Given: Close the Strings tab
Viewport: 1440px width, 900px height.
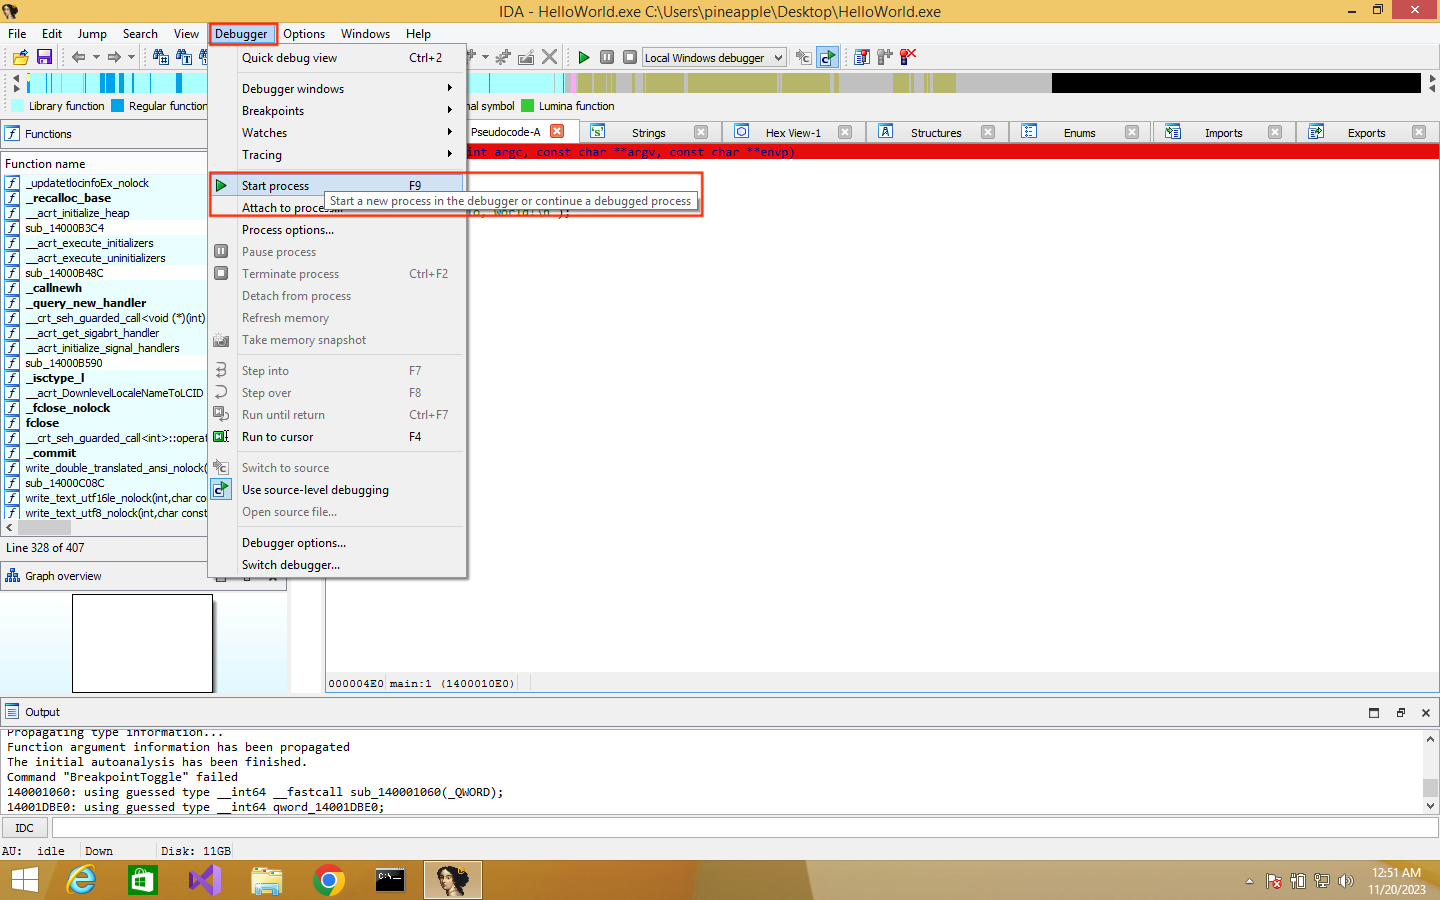Looking at the screenshot, I should pyautogui.click(x=700, y=132).
